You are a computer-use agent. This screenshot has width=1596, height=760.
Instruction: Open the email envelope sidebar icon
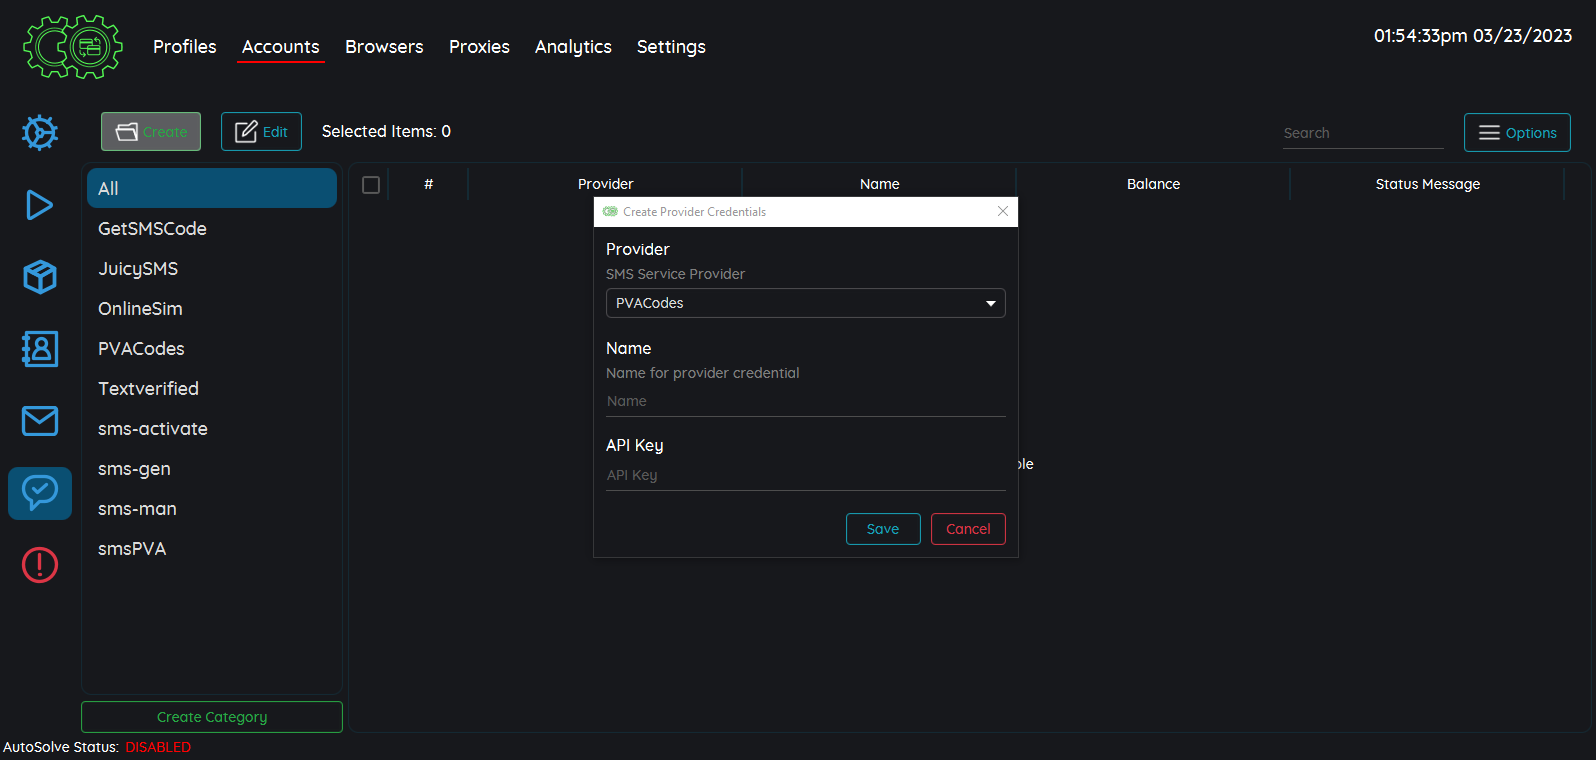pyautogui.click(x=40, y=421)
